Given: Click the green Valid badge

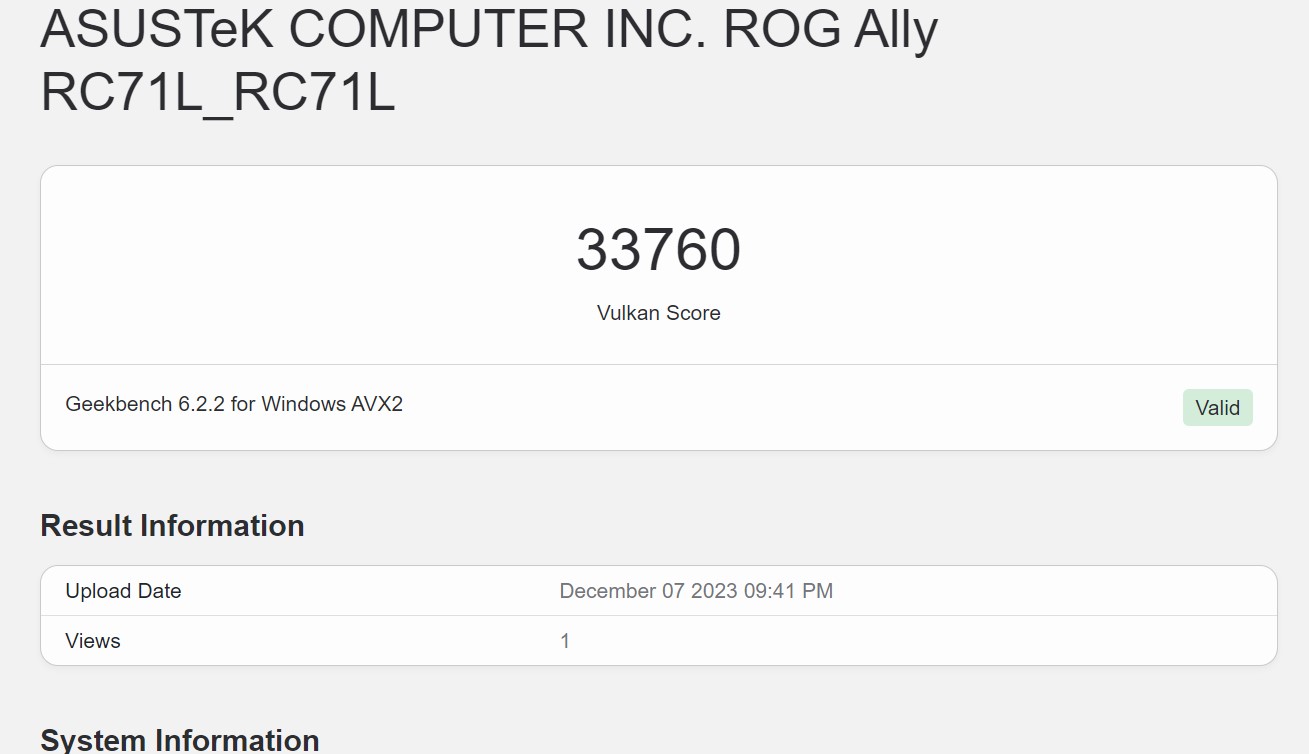Looking at the screenshot, I should click(x=1217, y=408).
